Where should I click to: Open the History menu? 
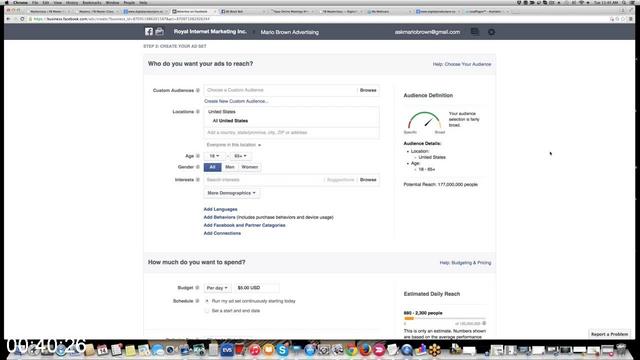pyautogui.click(x=72, y=2)
